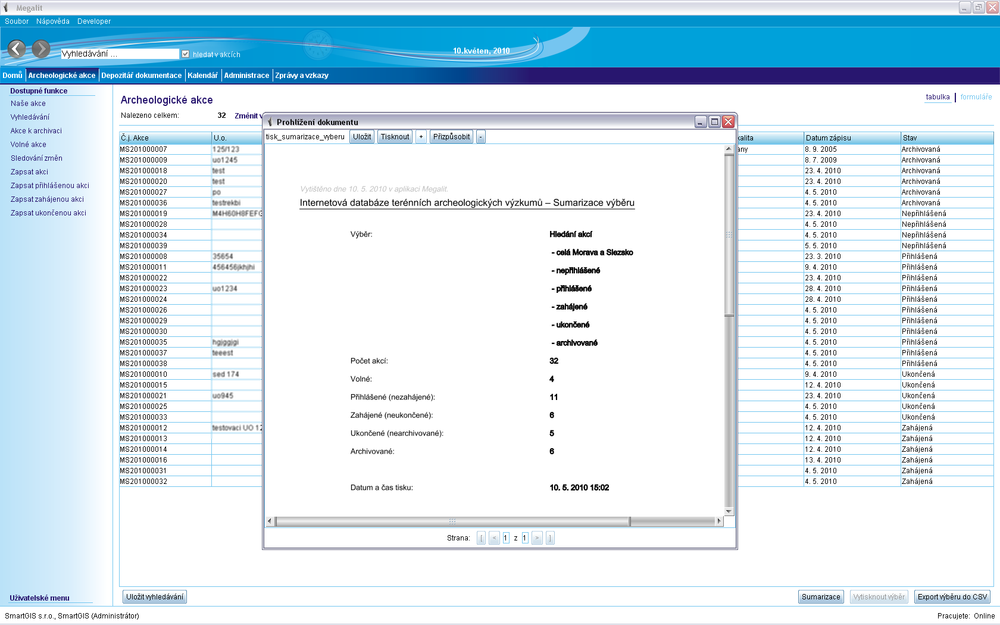Zoom in document with plus button
The height and width of the screenshot is (625, 1000).
(421, 136)
